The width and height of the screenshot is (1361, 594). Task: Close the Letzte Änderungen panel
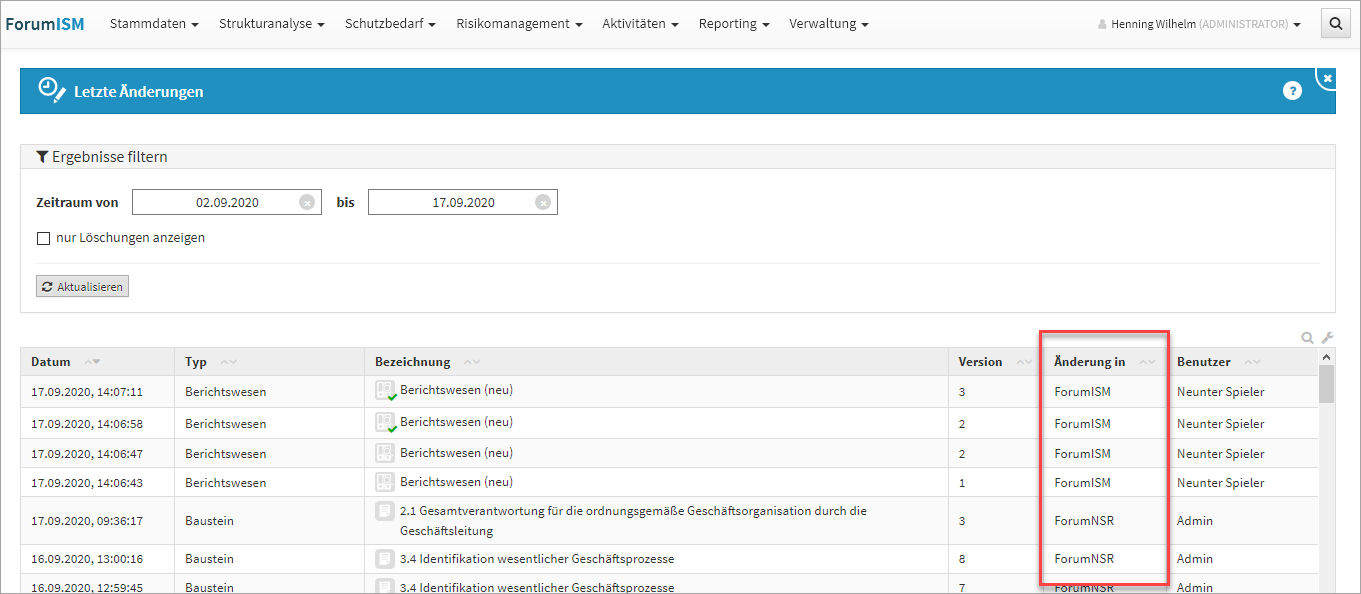point(1327,78)
